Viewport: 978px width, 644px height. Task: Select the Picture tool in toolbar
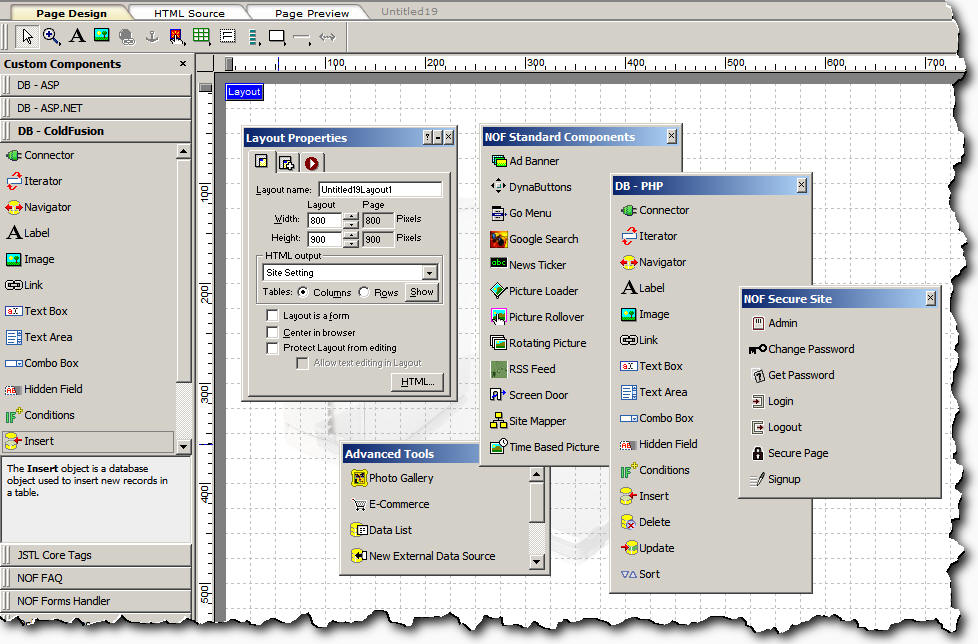click(x=102, y=36)
